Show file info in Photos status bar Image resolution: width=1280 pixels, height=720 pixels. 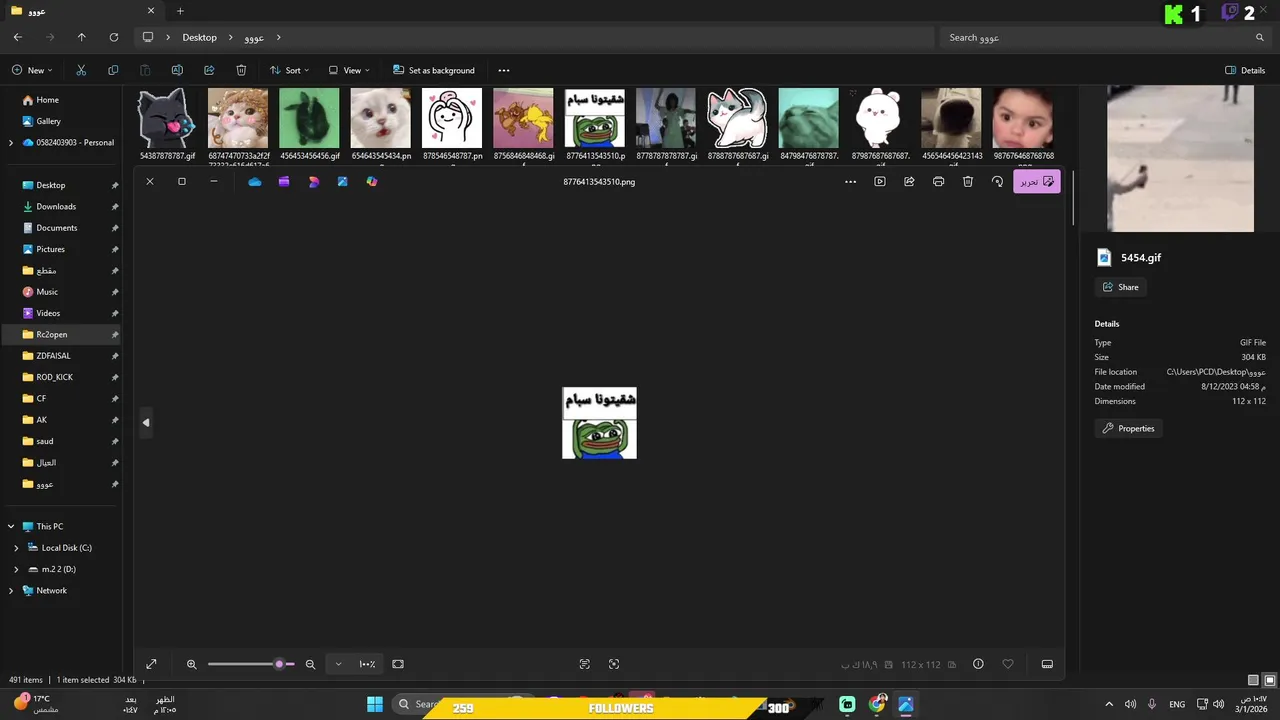coord(978,664)
